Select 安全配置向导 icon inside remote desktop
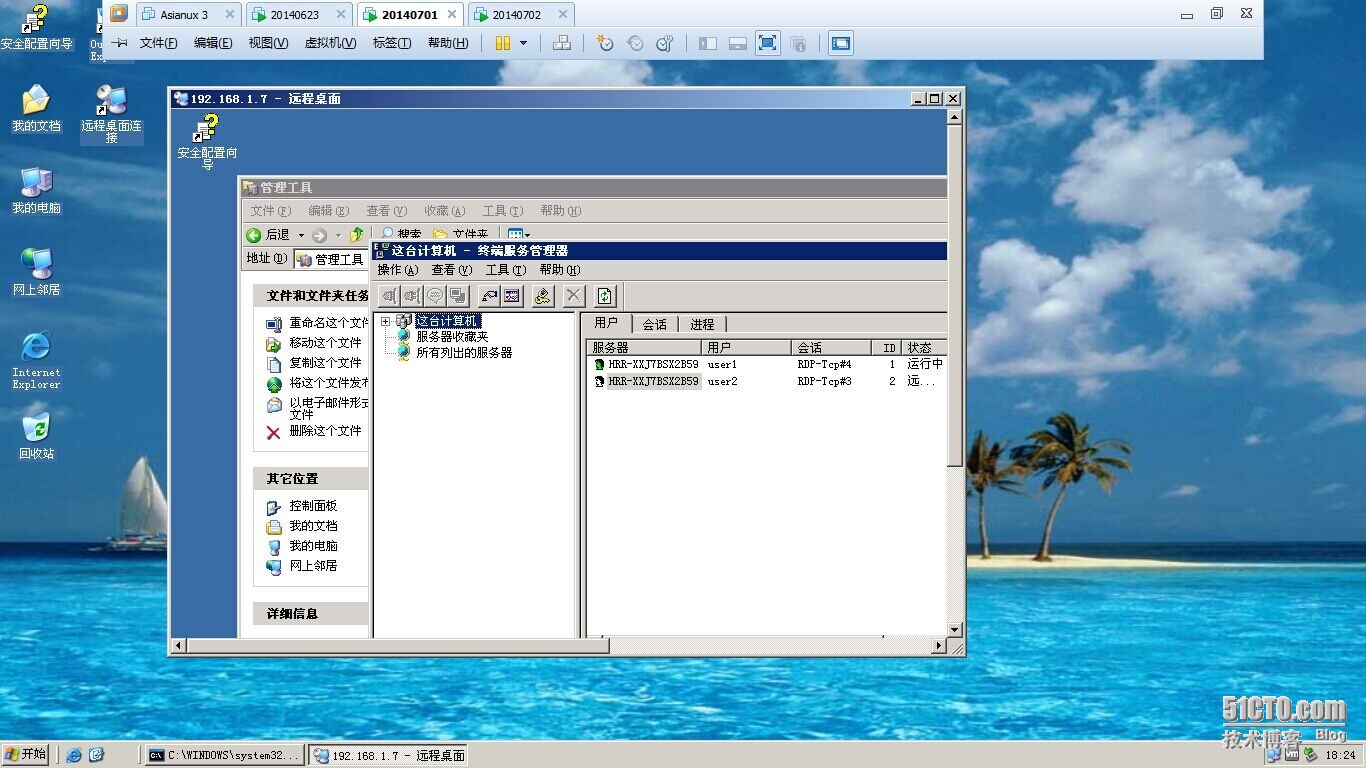This screenshot has height=768, width=1366. point(207,141)
